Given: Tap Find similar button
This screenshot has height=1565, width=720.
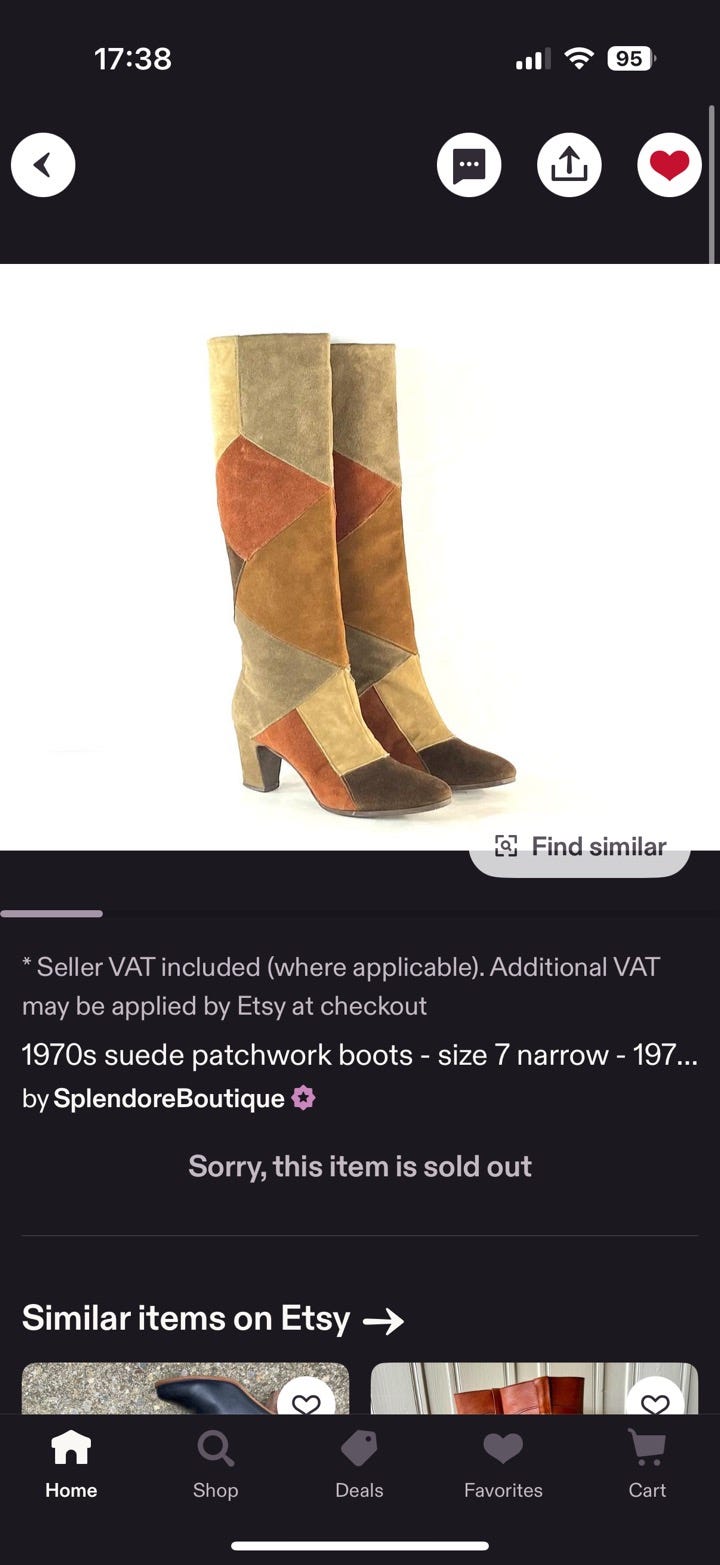Looking at the screenshot, I should coord(580,847).
